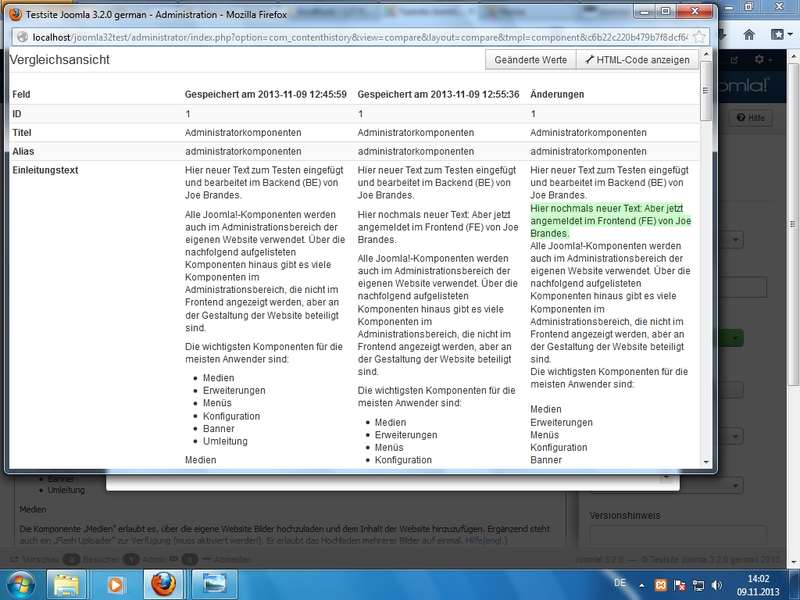Click the popup scrollbar down arrow
800x600 pixels.
[x=706, y=462]
